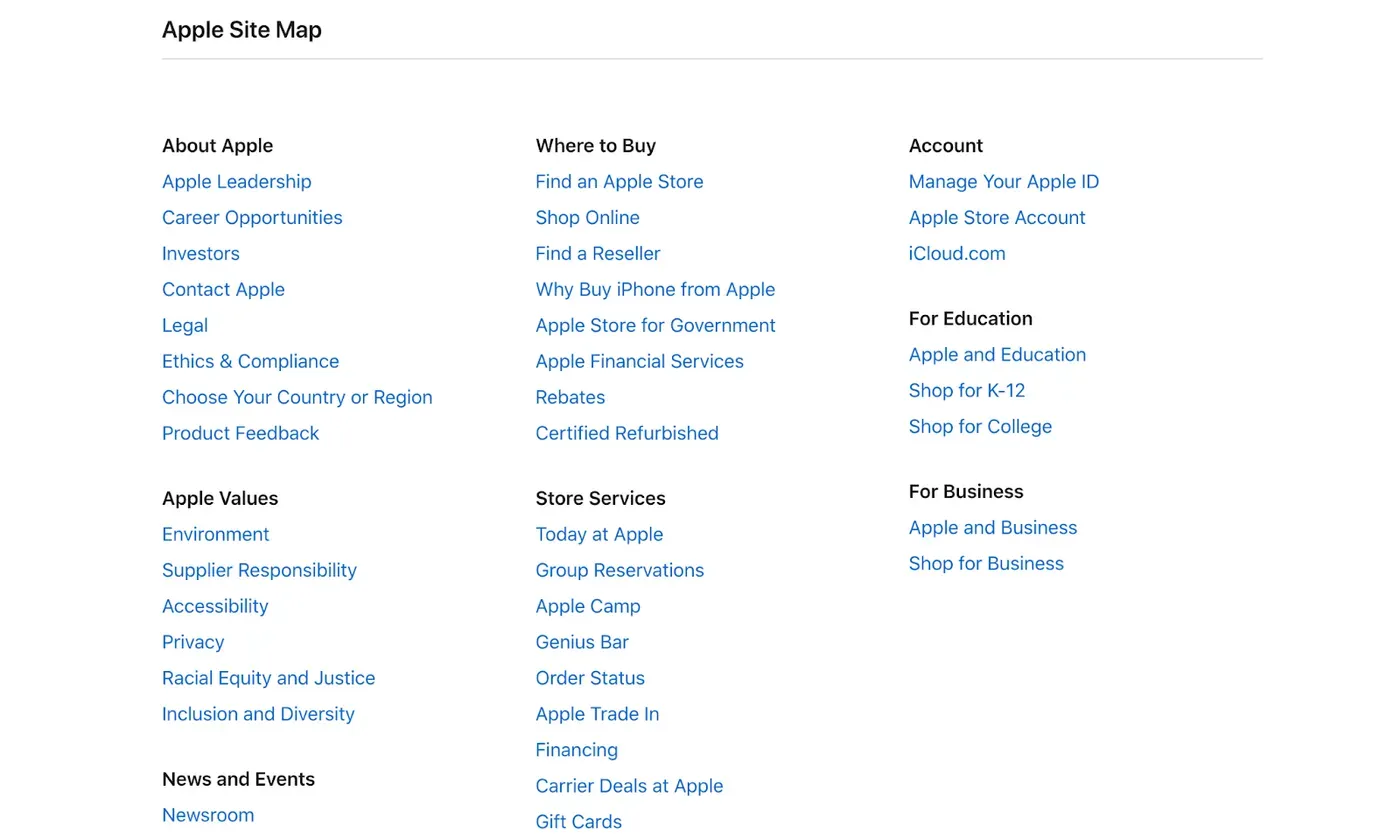Click the Financing link

[576, 750]
